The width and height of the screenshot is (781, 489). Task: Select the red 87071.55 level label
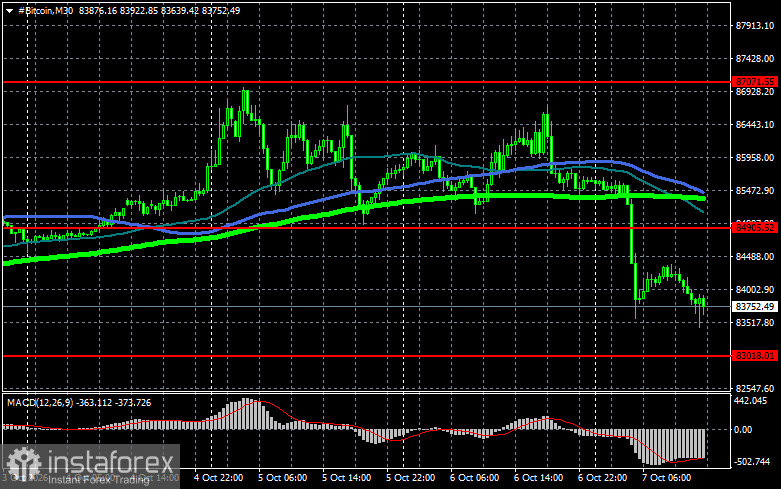(x=755, y=81)
